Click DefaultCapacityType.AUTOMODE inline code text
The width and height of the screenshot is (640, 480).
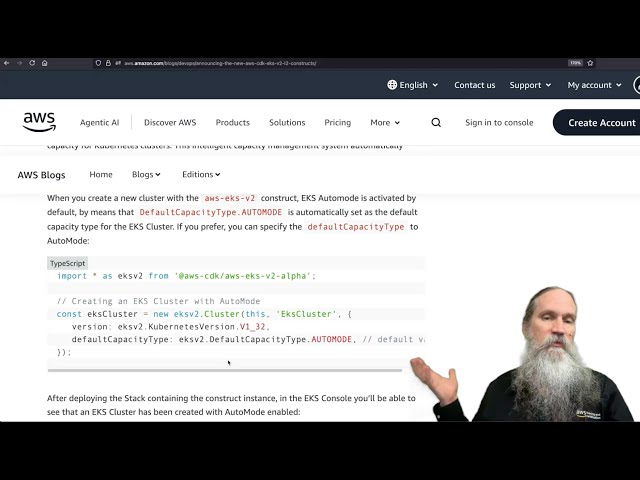211,212
